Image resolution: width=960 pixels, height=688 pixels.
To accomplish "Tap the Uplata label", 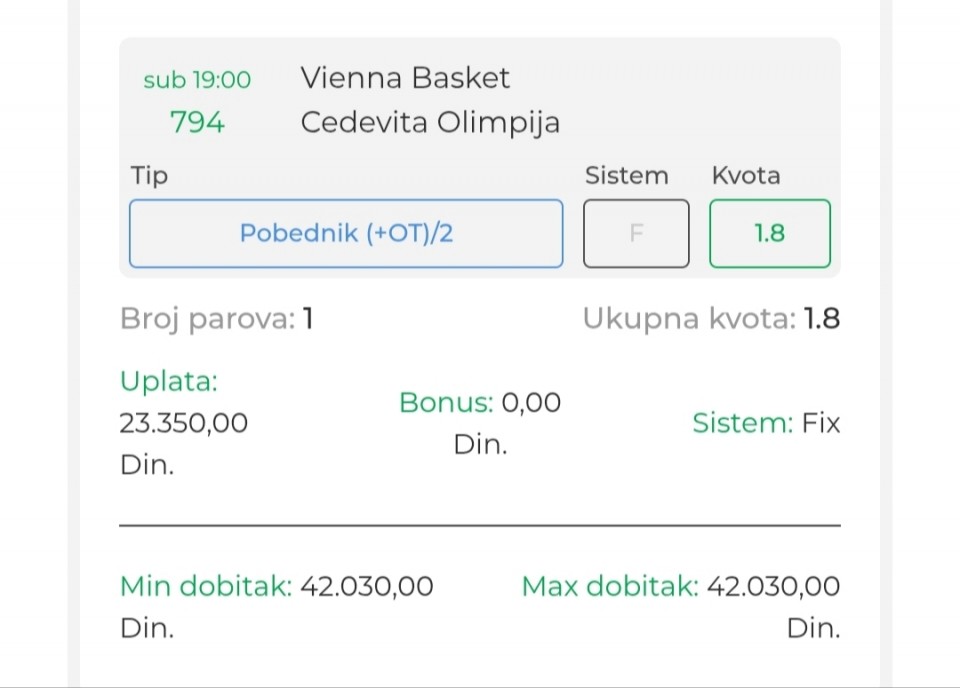I will [x=168, y=381].
